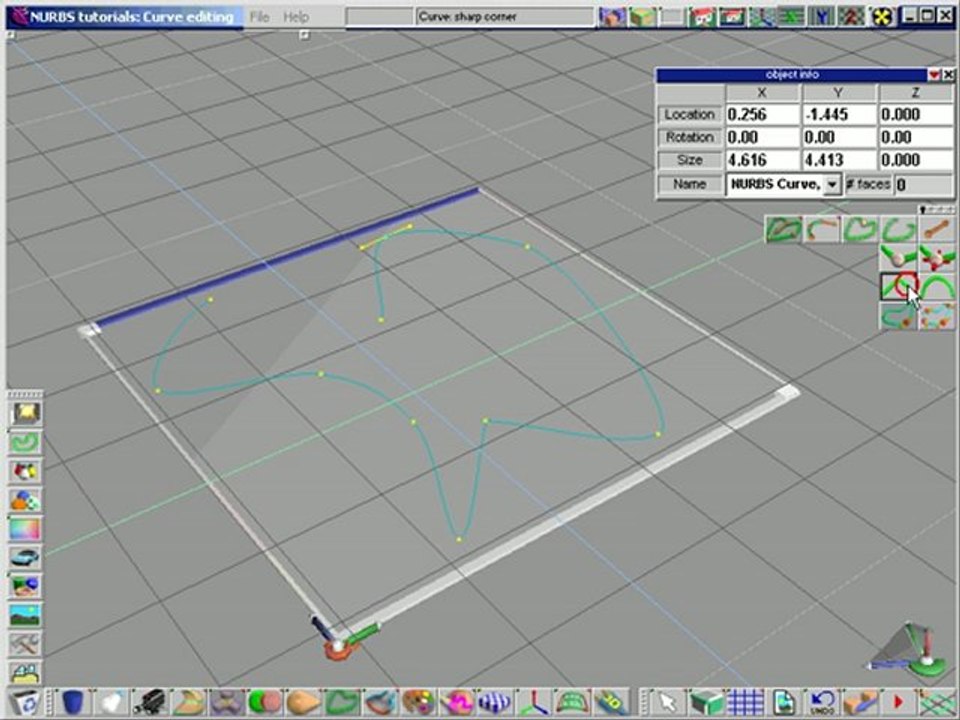Select the dotted curve with orange control points tool
This screenshot has width=960, height=720.
click(937, 315)
